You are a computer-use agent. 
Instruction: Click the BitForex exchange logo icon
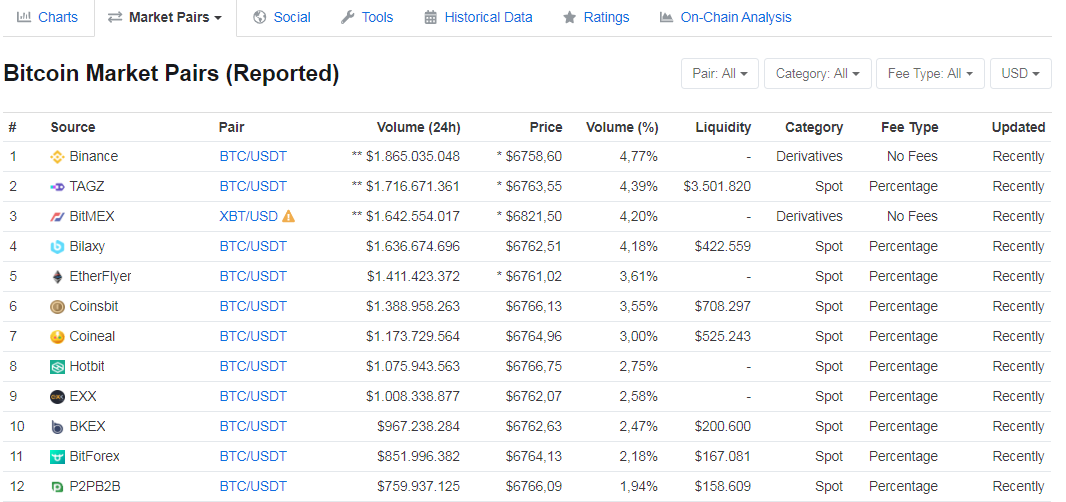coord(58,457)
